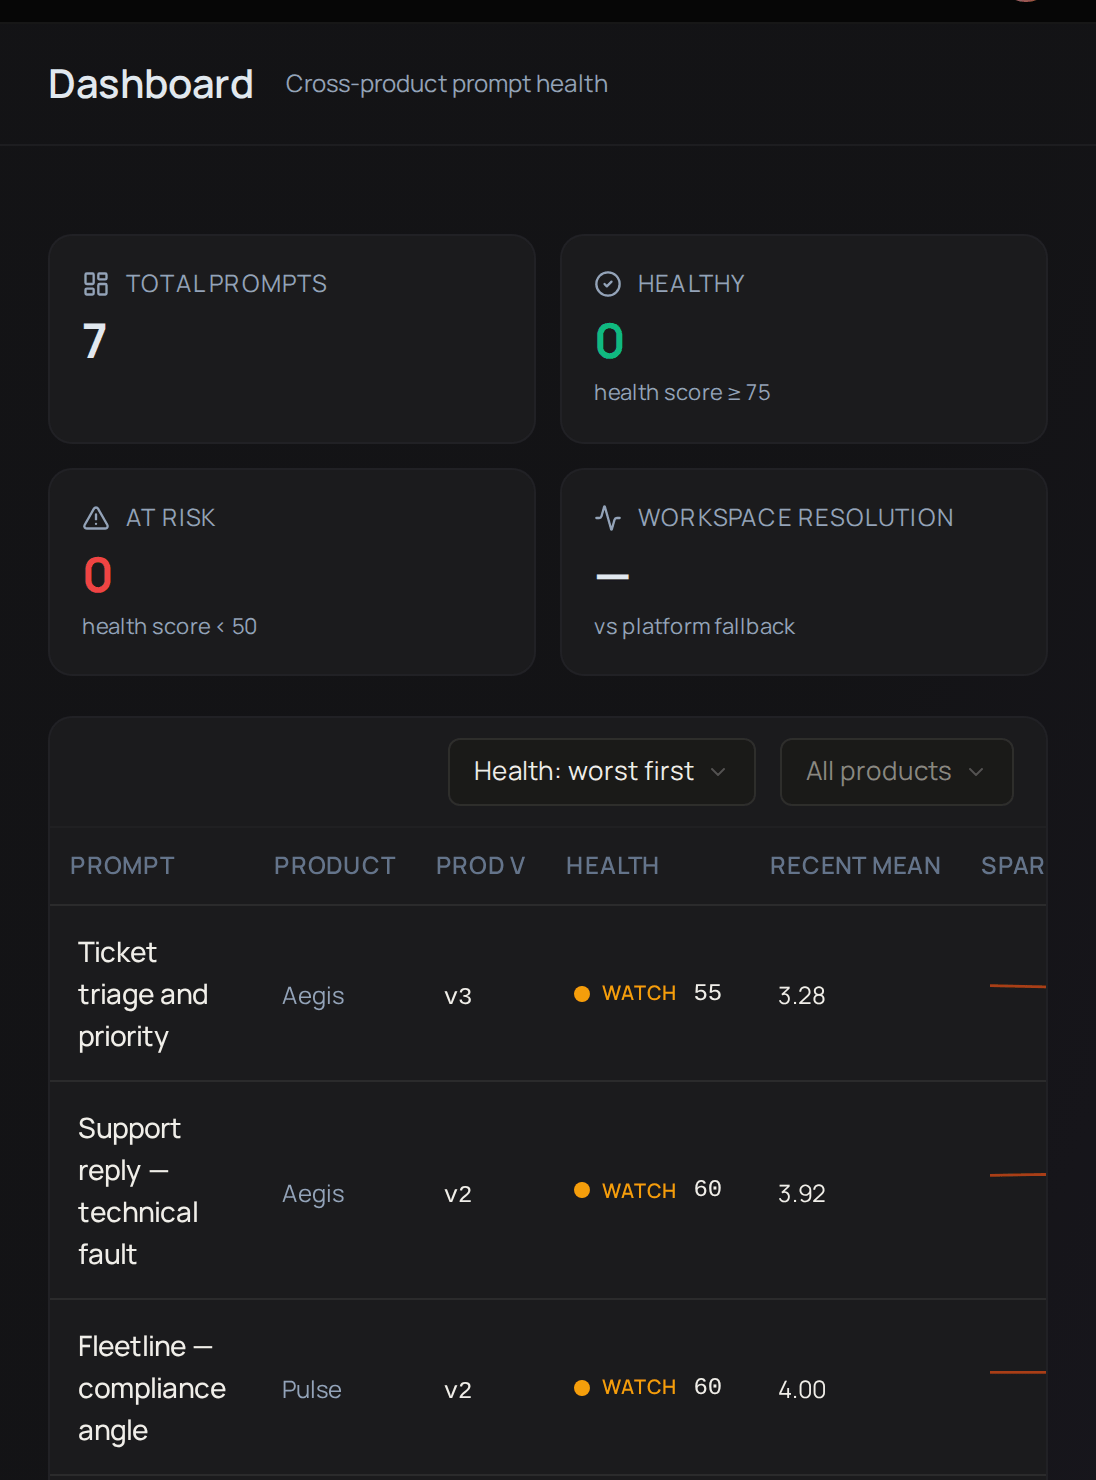Click sparkline in Support reply row
Image resolution: width=1096 pixels, height=1480 pixels.
(x=1018, y=1174)
